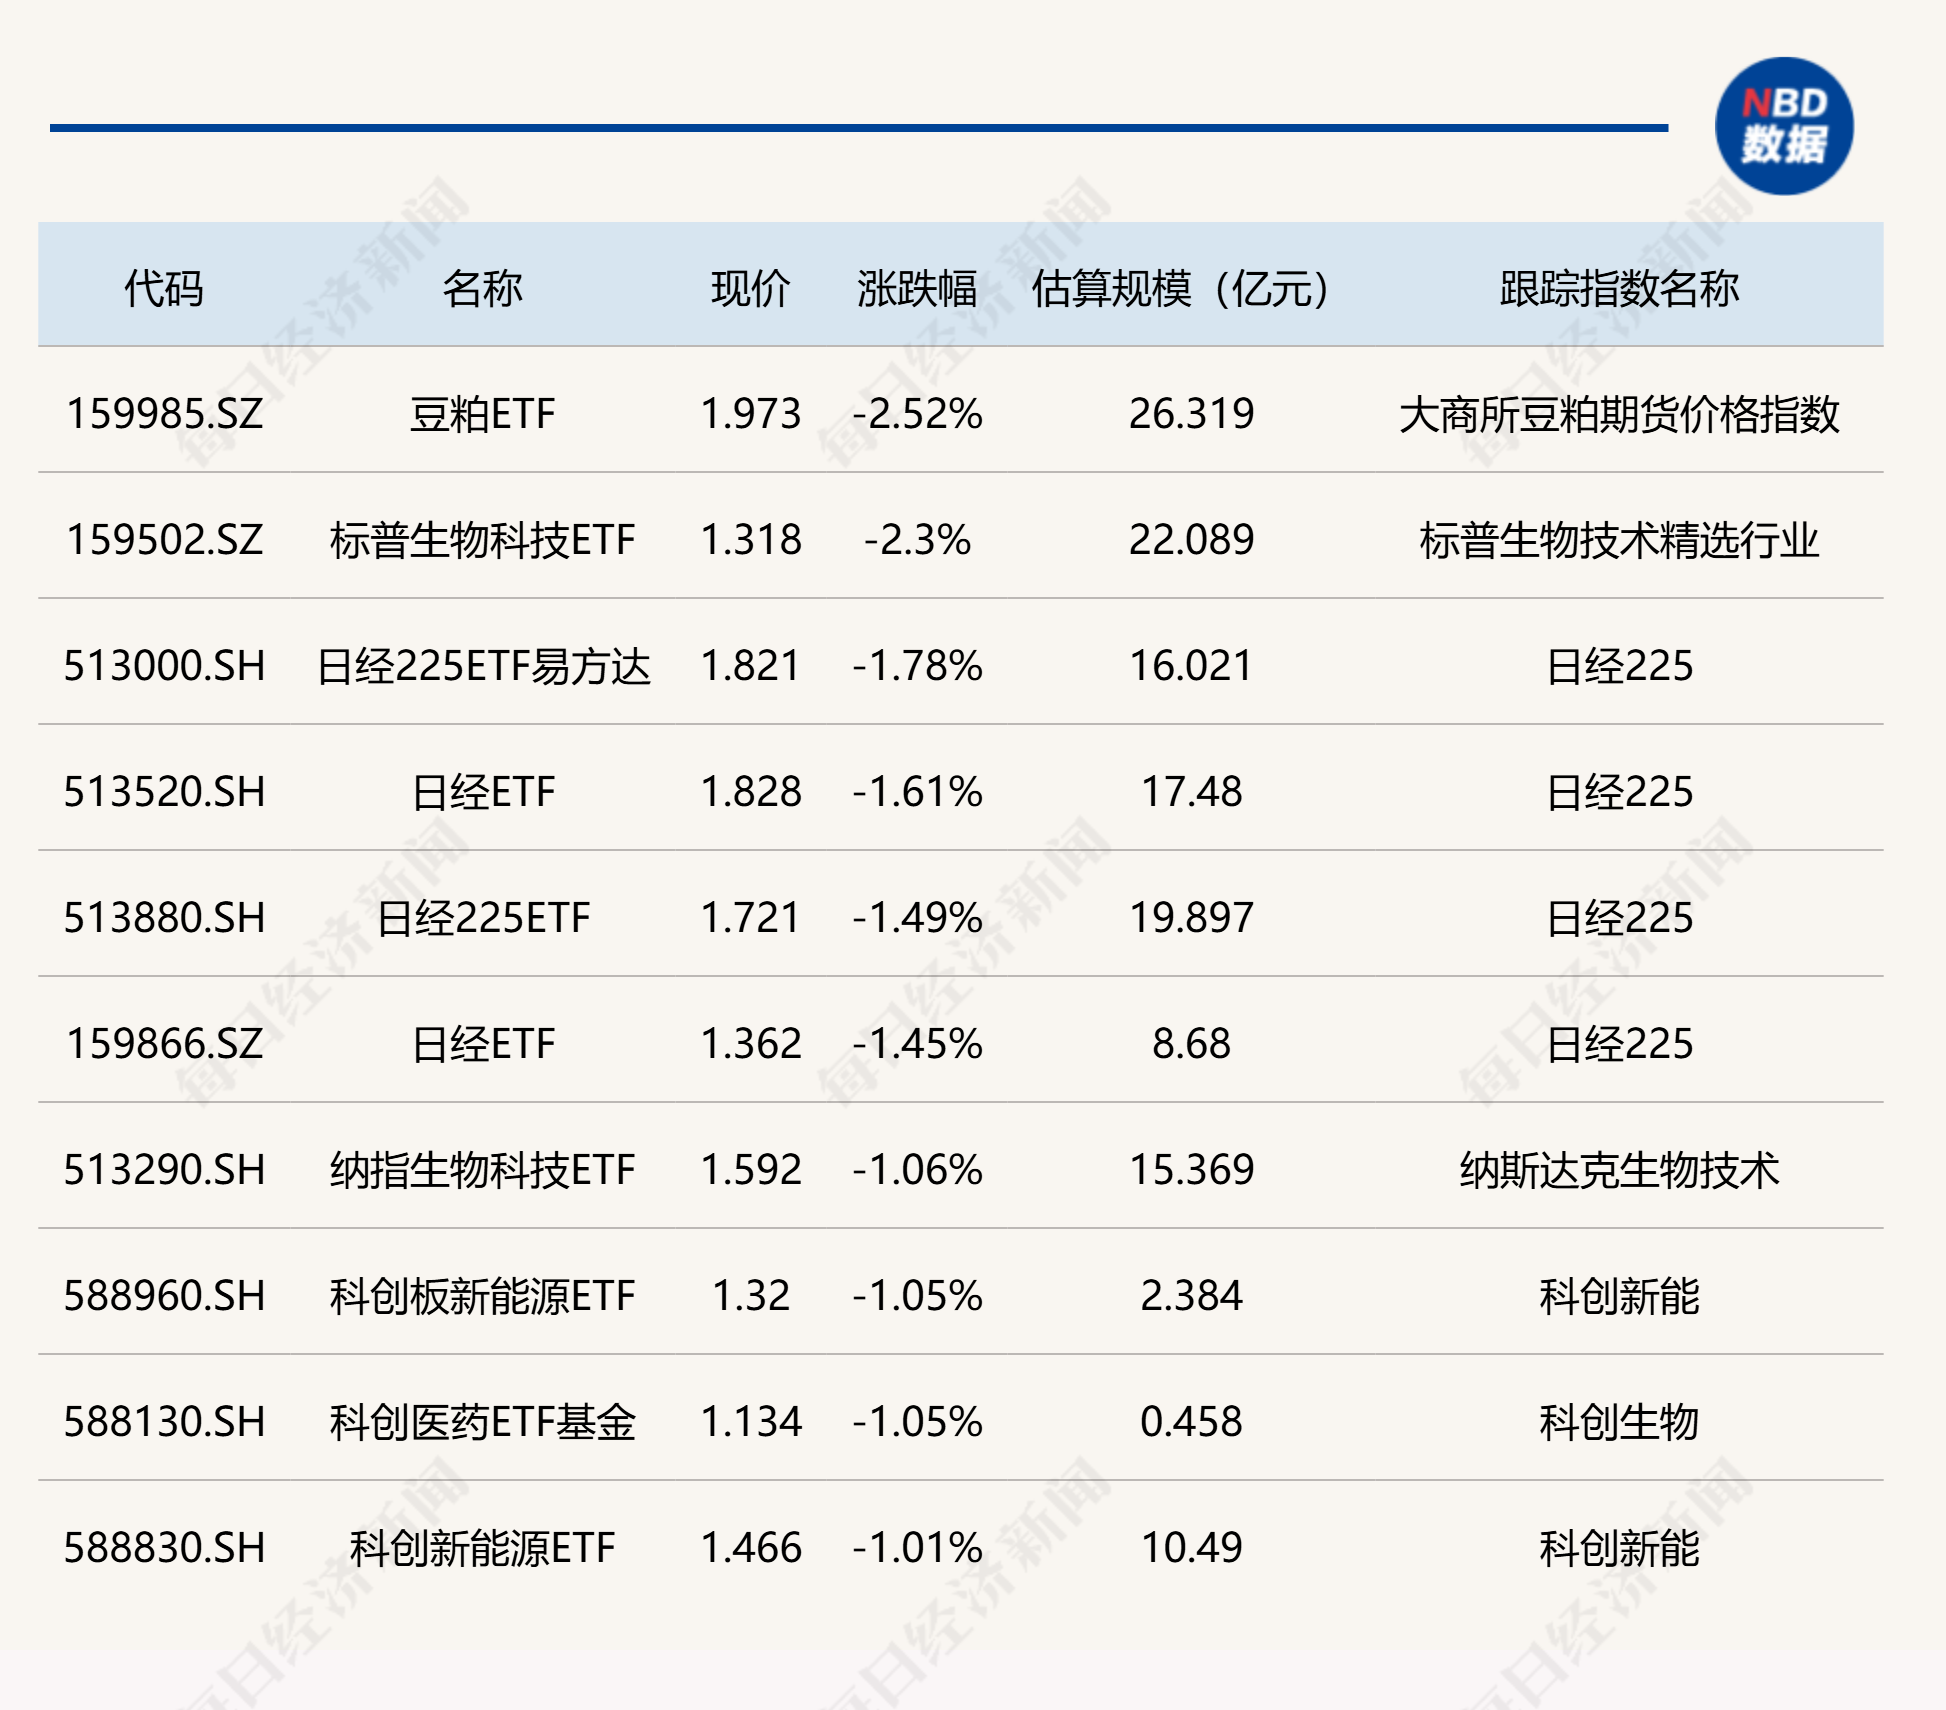Image resolution: width=1946 pixels, height=1710 pixels.
Task: Select the 日经225ETF易方达 fund name
Action: [x=483, y=666]
